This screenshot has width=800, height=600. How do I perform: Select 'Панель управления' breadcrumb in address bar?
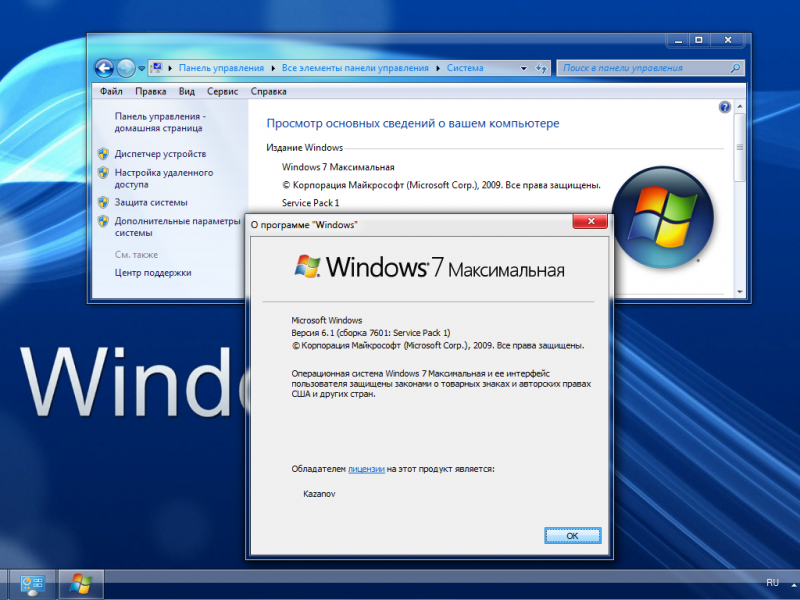(221, 68)
